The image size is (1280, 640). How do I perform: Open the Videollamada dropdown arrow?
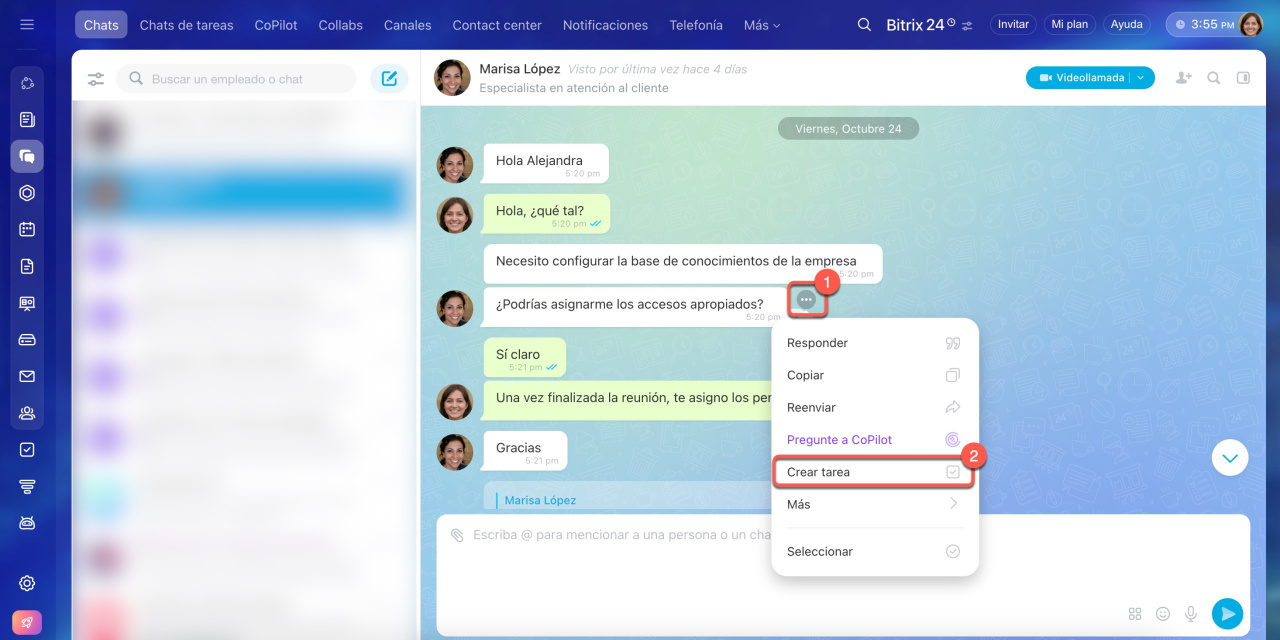(x=1142, y=78)
